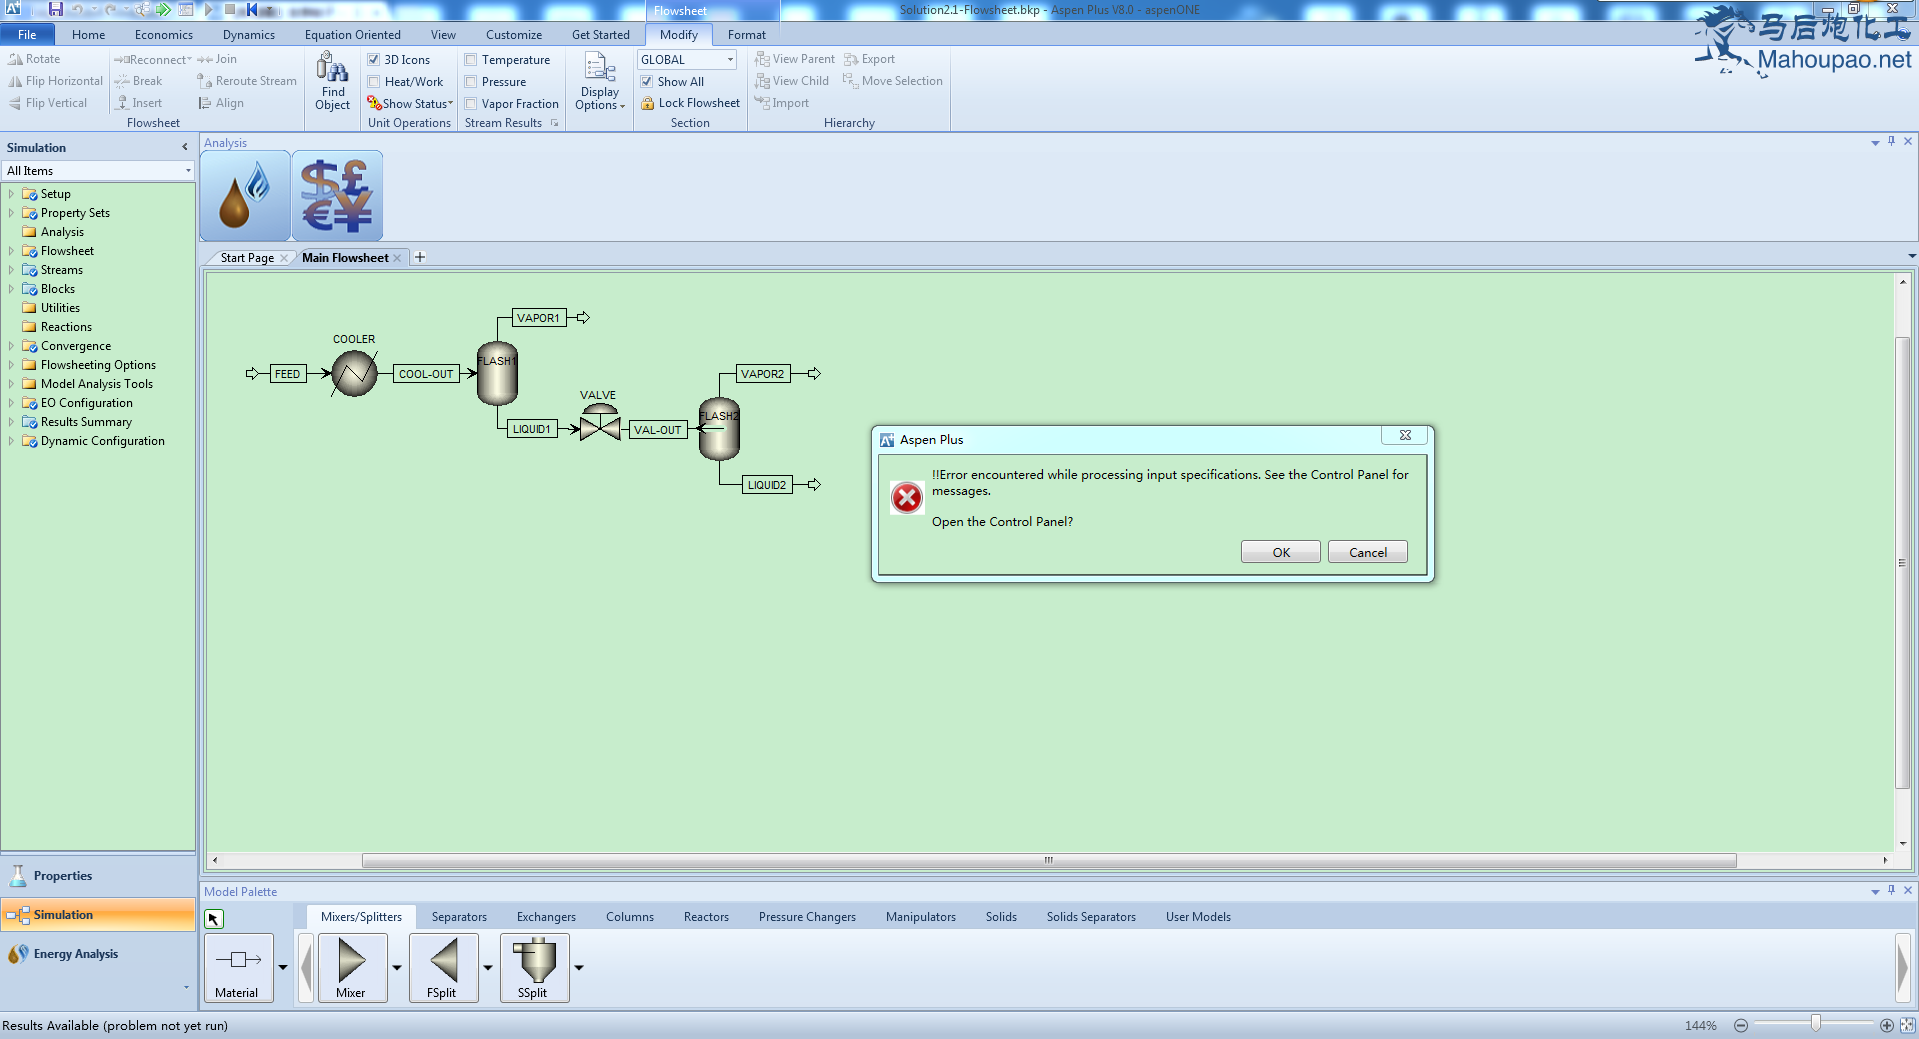Click the Lock Flowsheet icon
1919x1039 pixels.
point(648,103)
